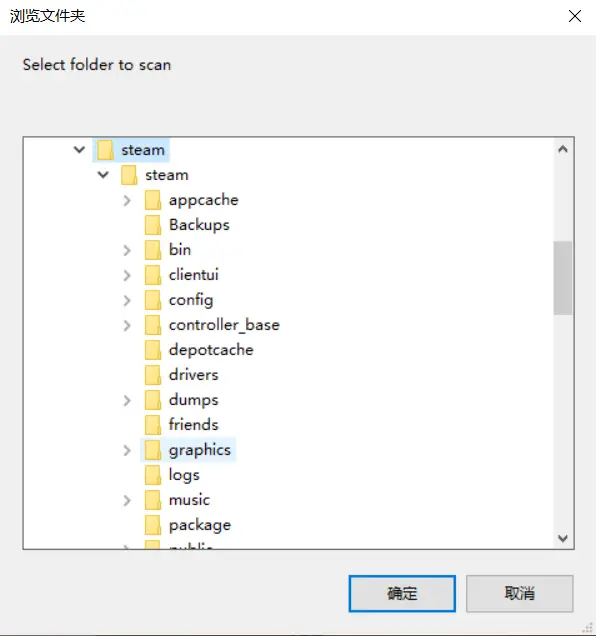The width and height of the screenshot is (596, 636).
Task: Select the controller_base folder name
Action: [x=224, y=325]
